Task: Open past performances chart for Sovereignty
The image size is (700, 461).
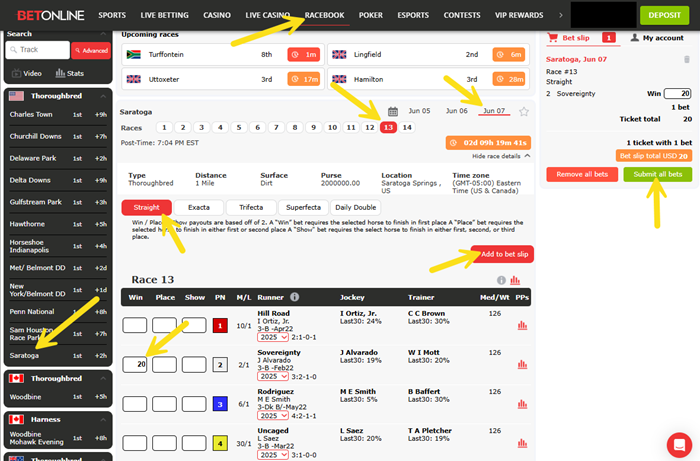Action: click(522, 365)
